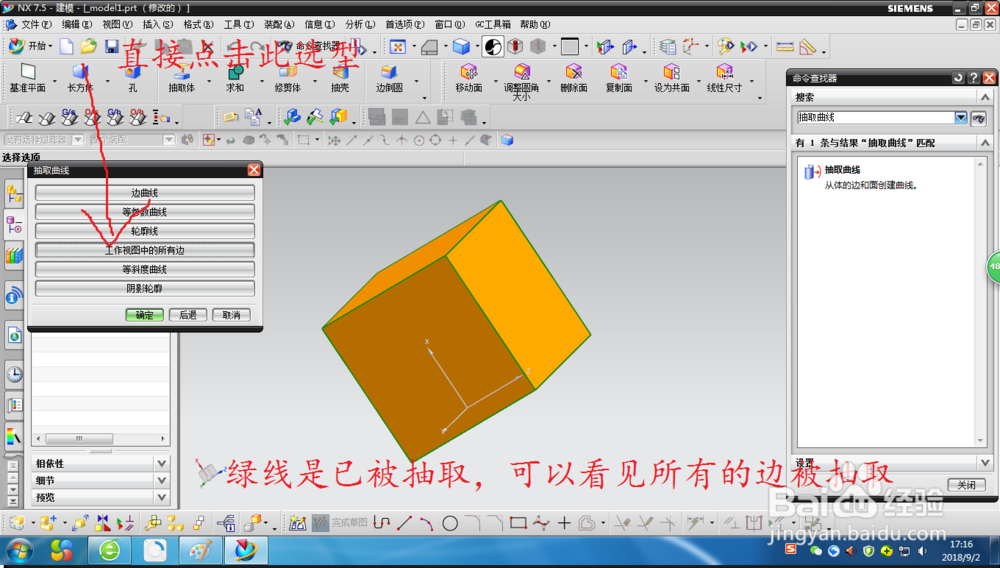The image size is (1000, 568).
Task: Open the selection filter type dropdown
Action: 78,140
